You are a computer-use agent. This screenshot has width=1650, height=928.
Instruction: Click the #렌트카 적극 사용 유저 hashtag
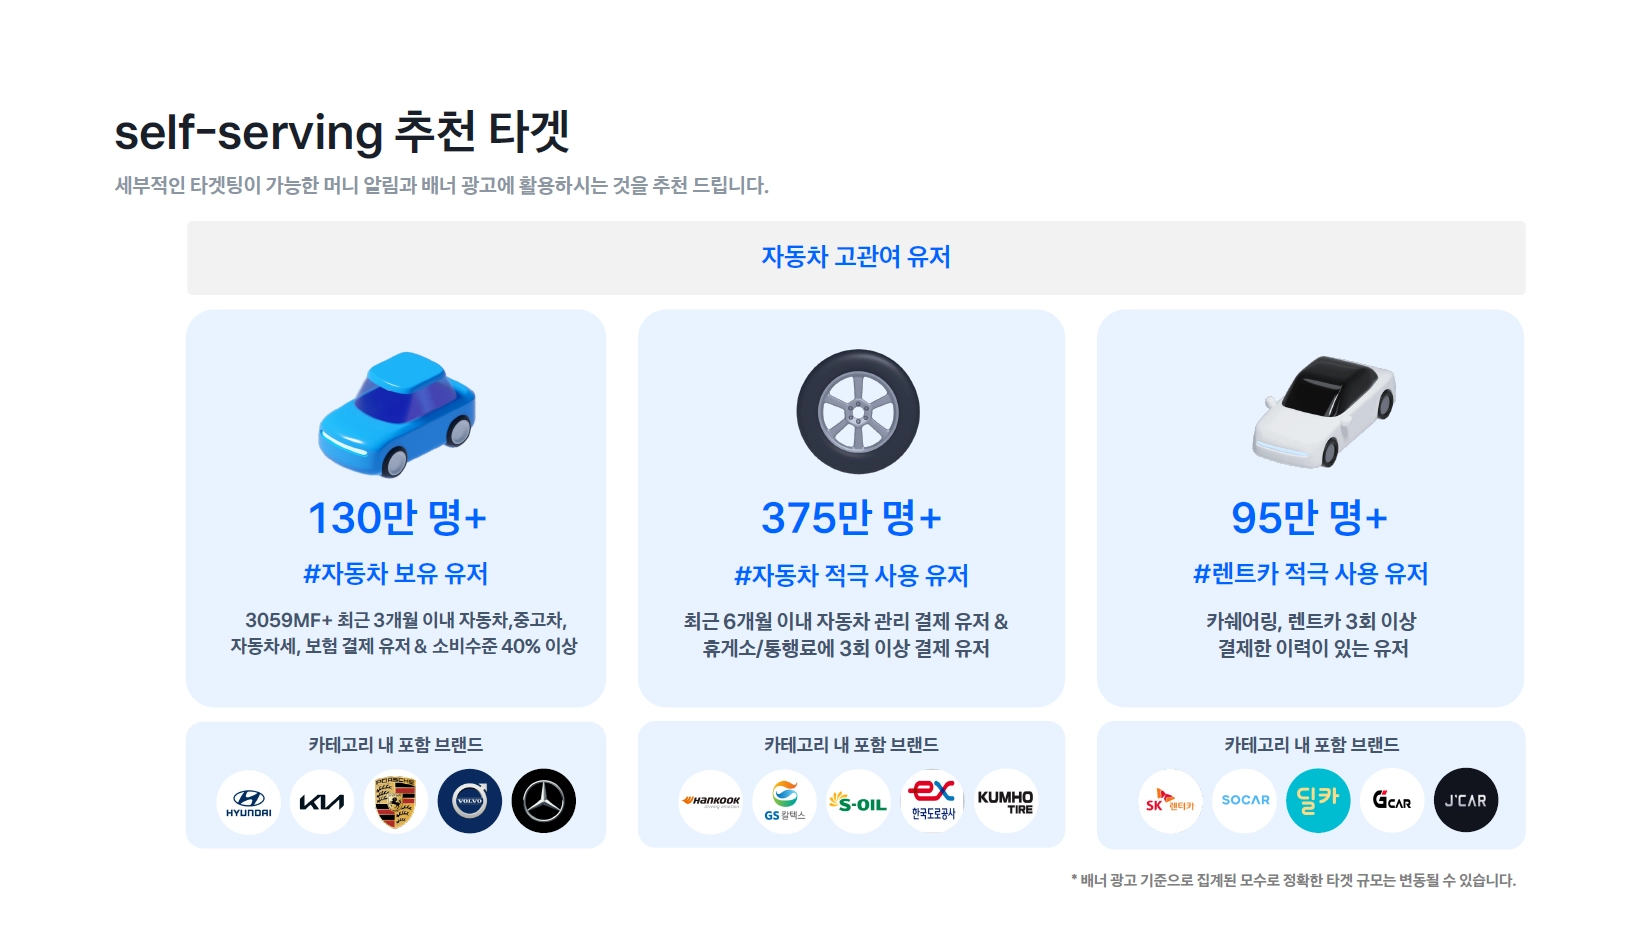1311,574
